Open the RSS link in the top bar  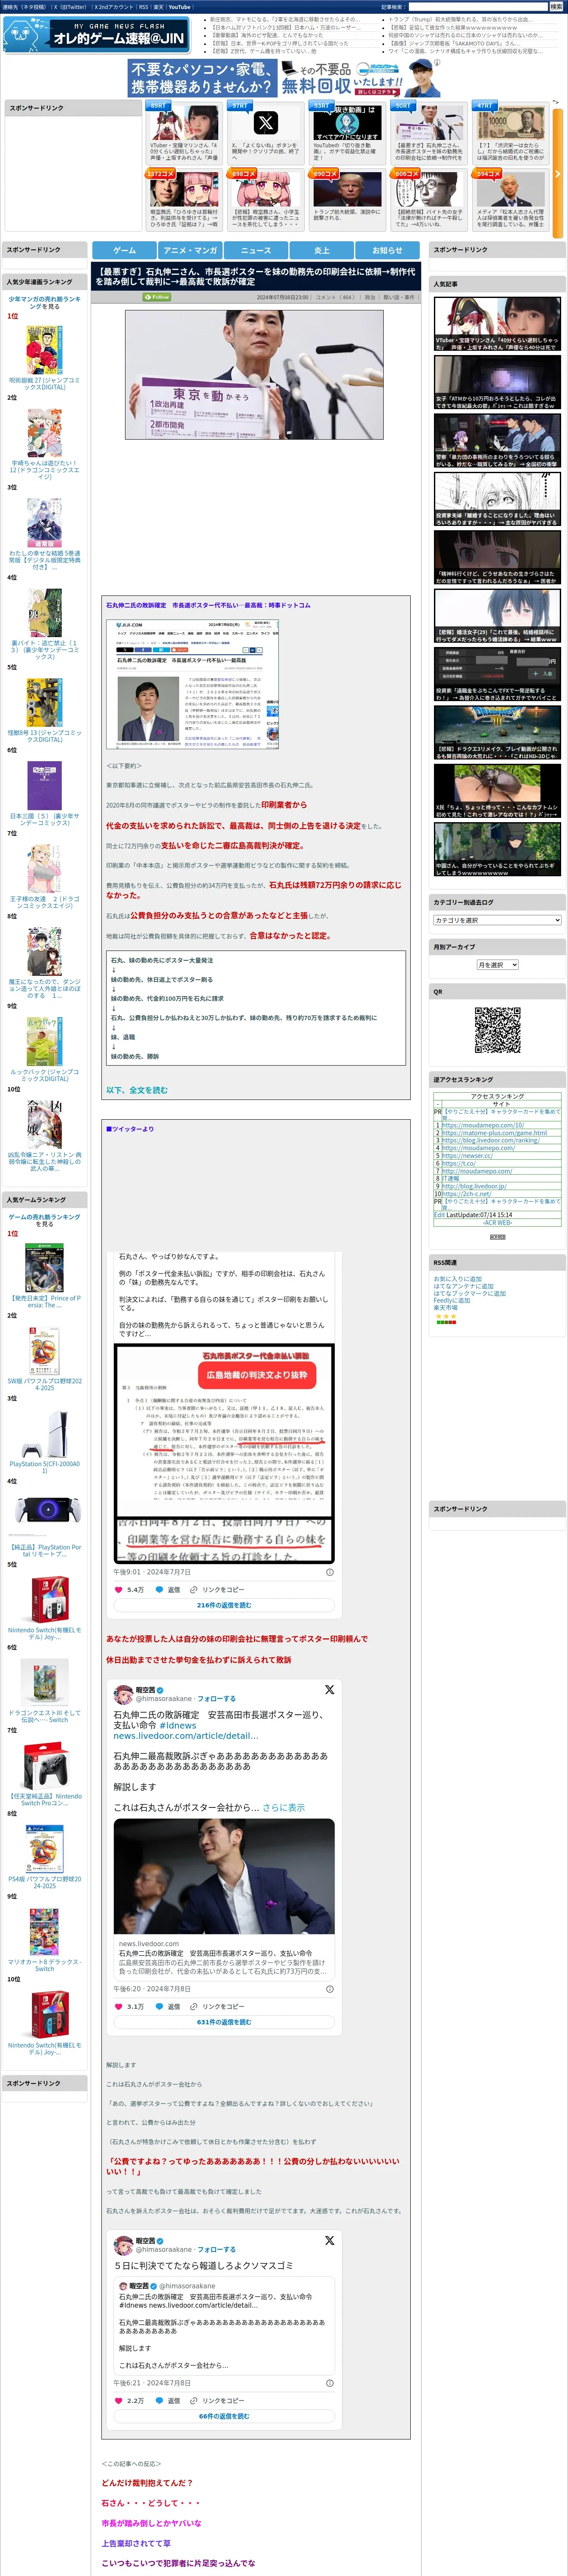(143, 6)
